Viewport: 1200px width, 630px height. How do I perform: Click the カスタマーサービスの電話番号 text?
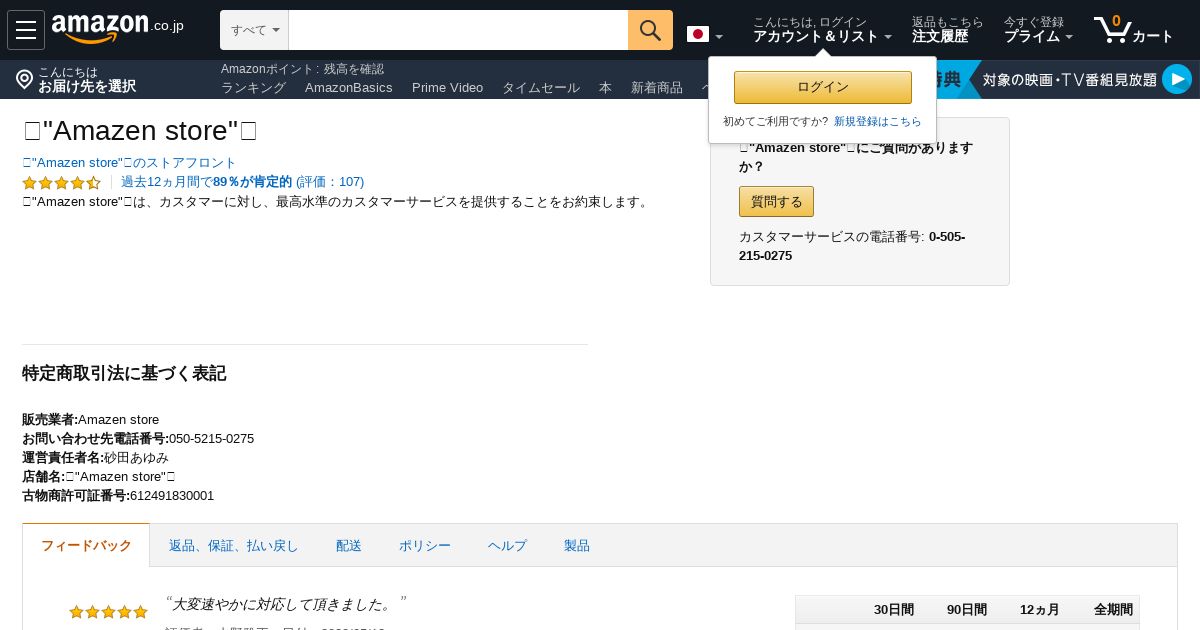pyautogui.click(x=852, y=246)
